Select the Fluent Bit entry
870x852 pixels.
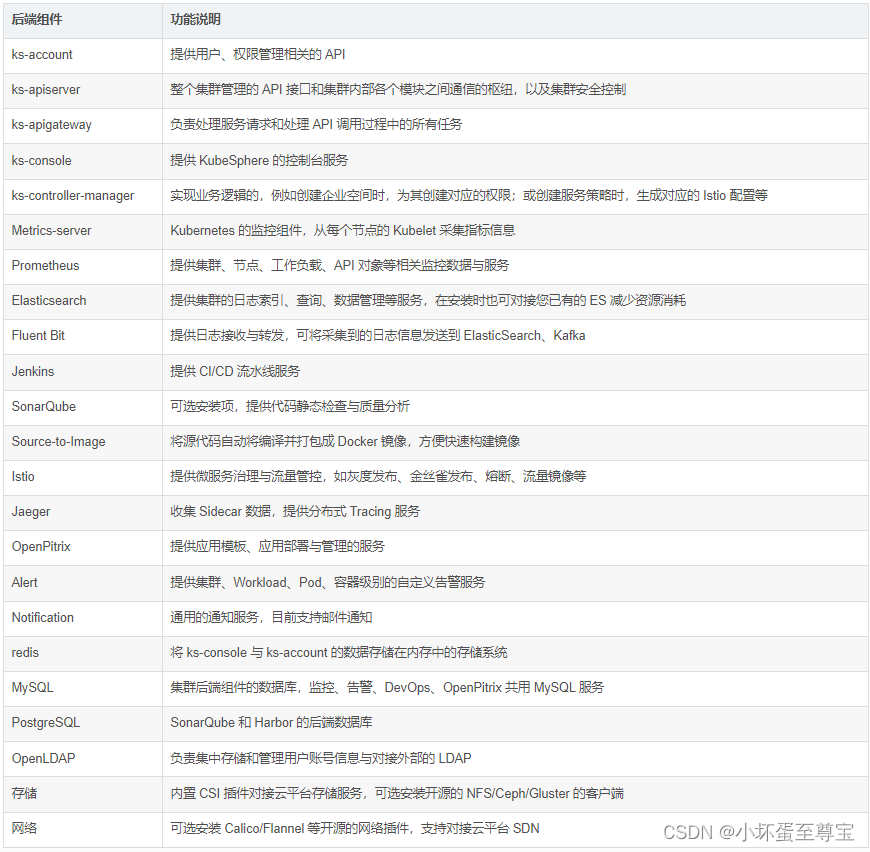pyautogui.click(x=38, y=336)
